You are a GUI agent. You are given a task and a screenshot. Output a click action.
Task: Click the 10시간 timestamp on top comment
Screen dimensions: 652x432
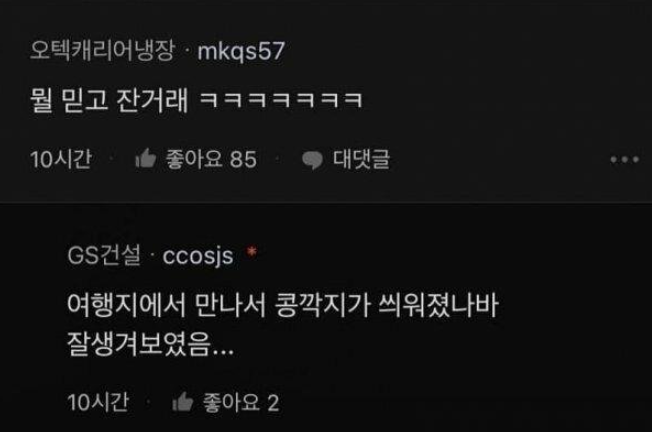(61, 159)
